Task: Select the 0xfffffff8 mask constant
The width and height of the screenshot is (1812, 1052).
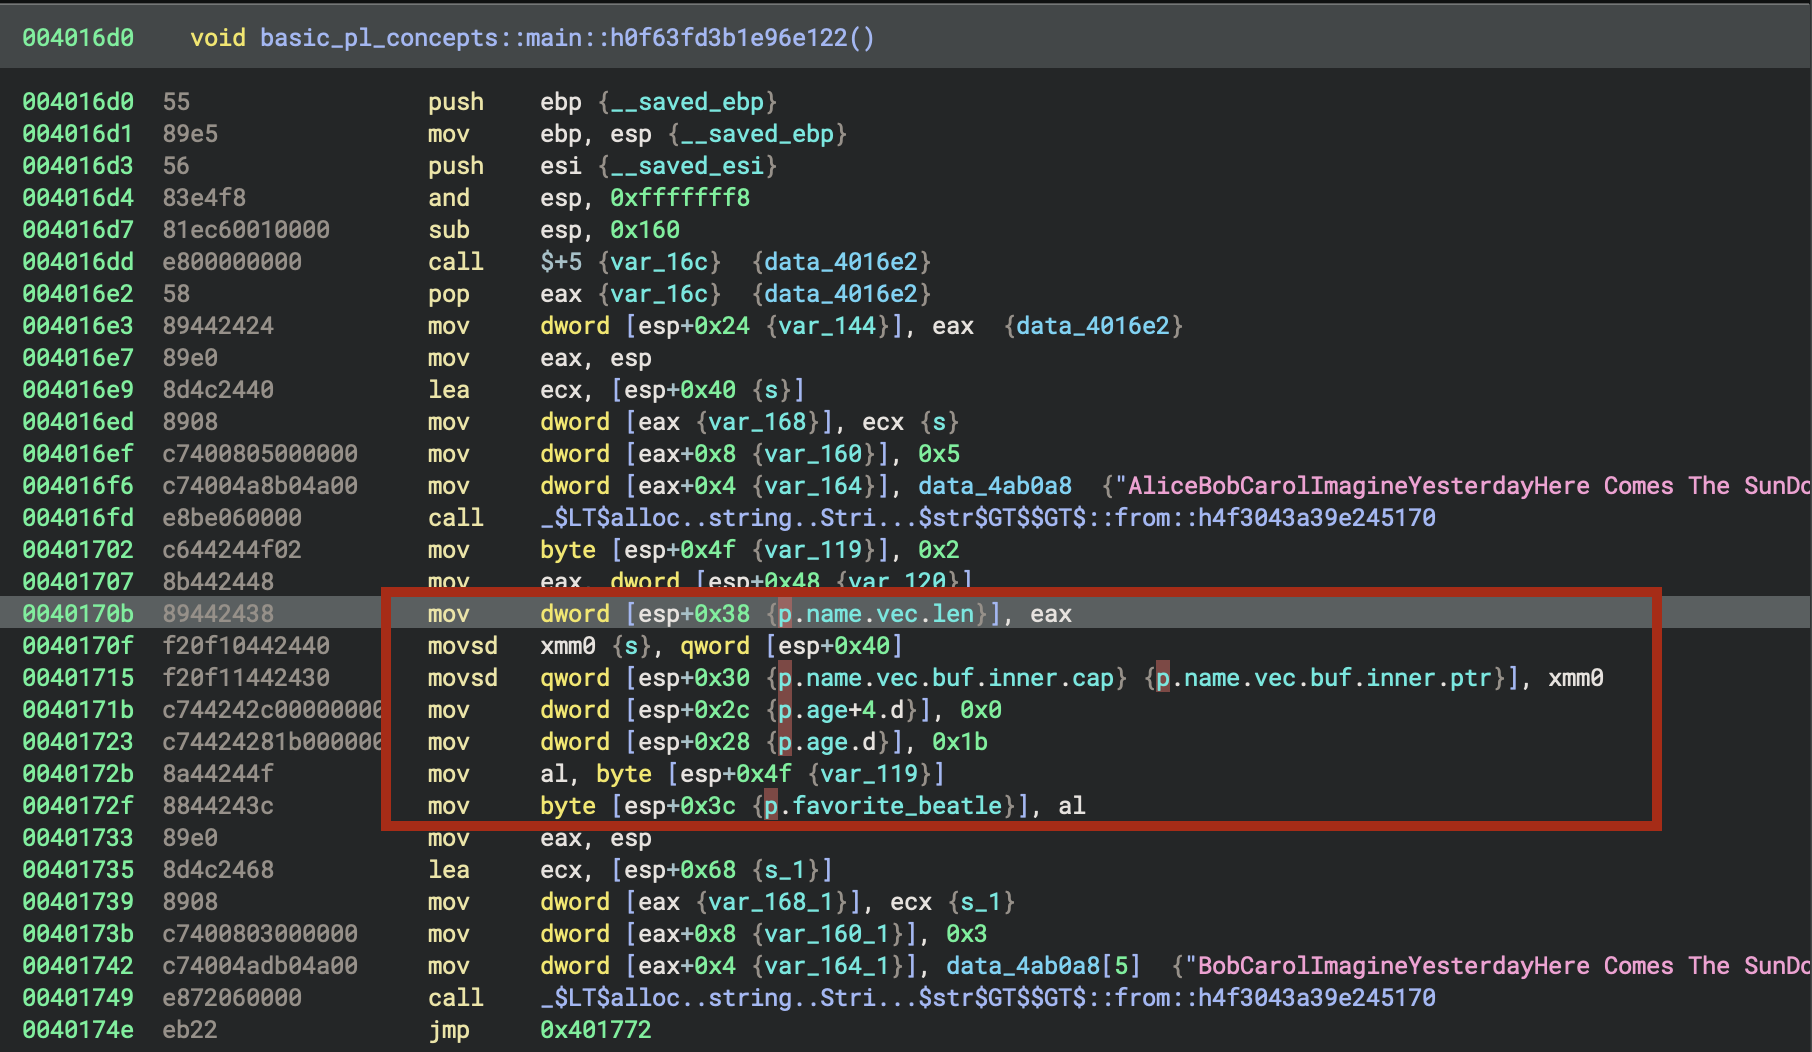Action: click(x=679, y=198)
